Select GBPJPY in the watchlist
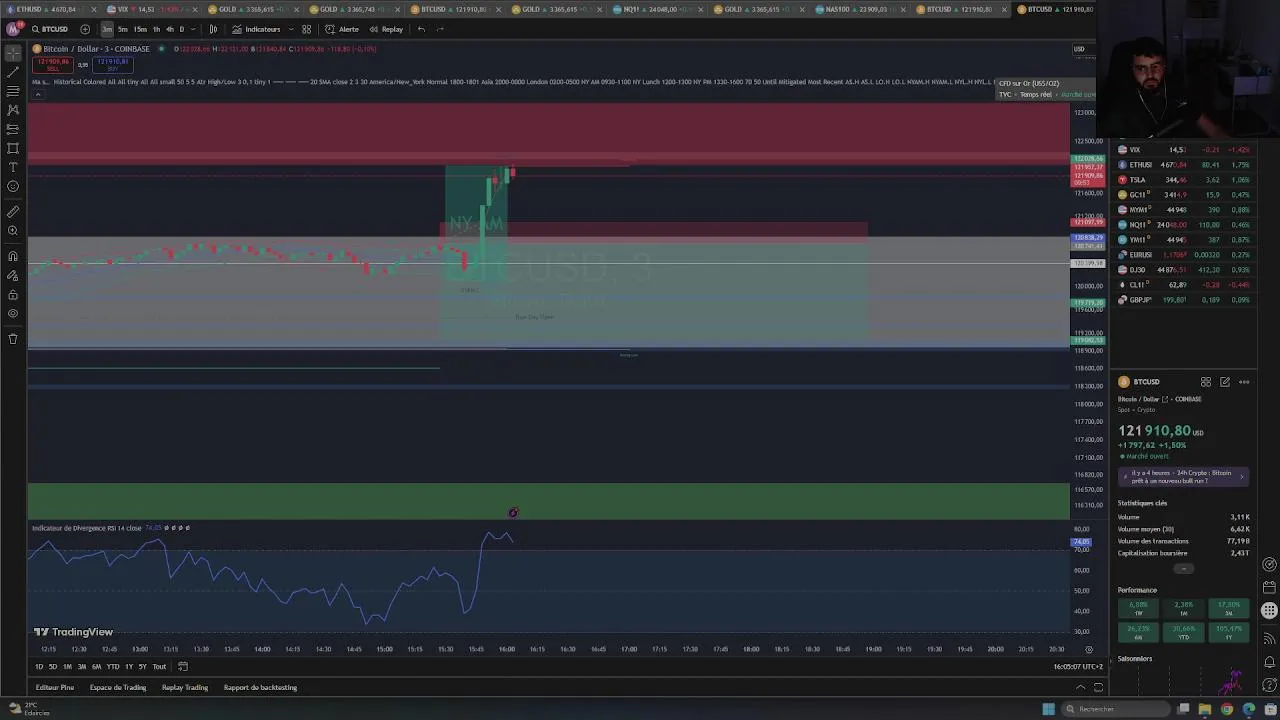1280x720 pixels. tap(1184, 300)
